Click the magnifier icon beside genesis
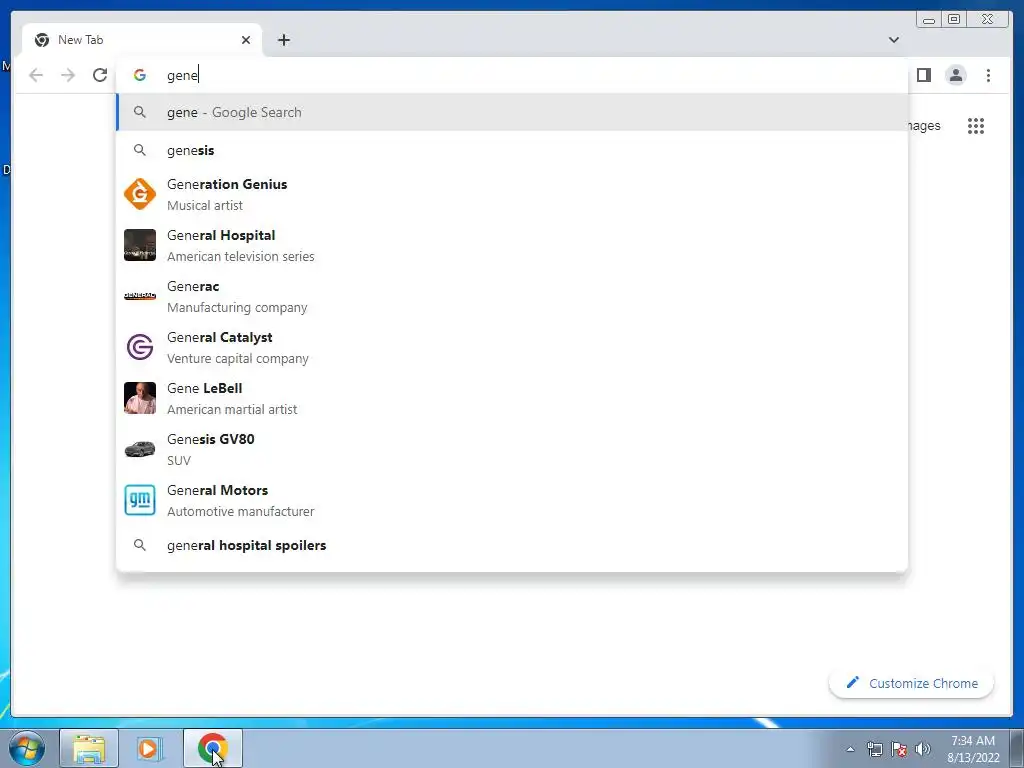The image size is (1024, 768). tap(140, 150)
